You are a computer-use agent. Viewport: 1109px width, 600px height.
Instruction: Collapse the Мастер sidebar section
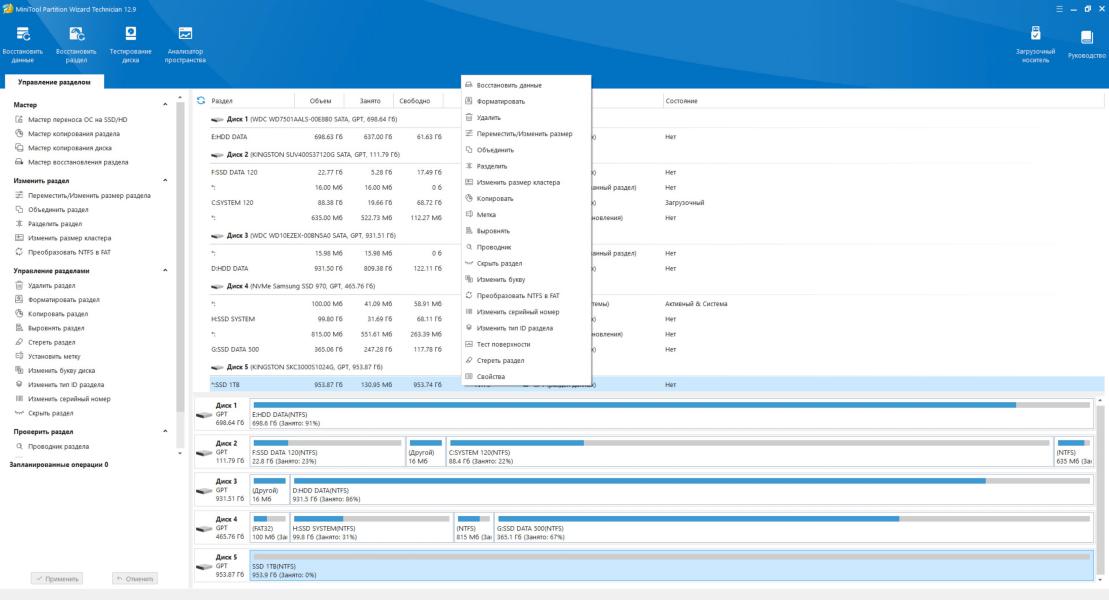165,105
